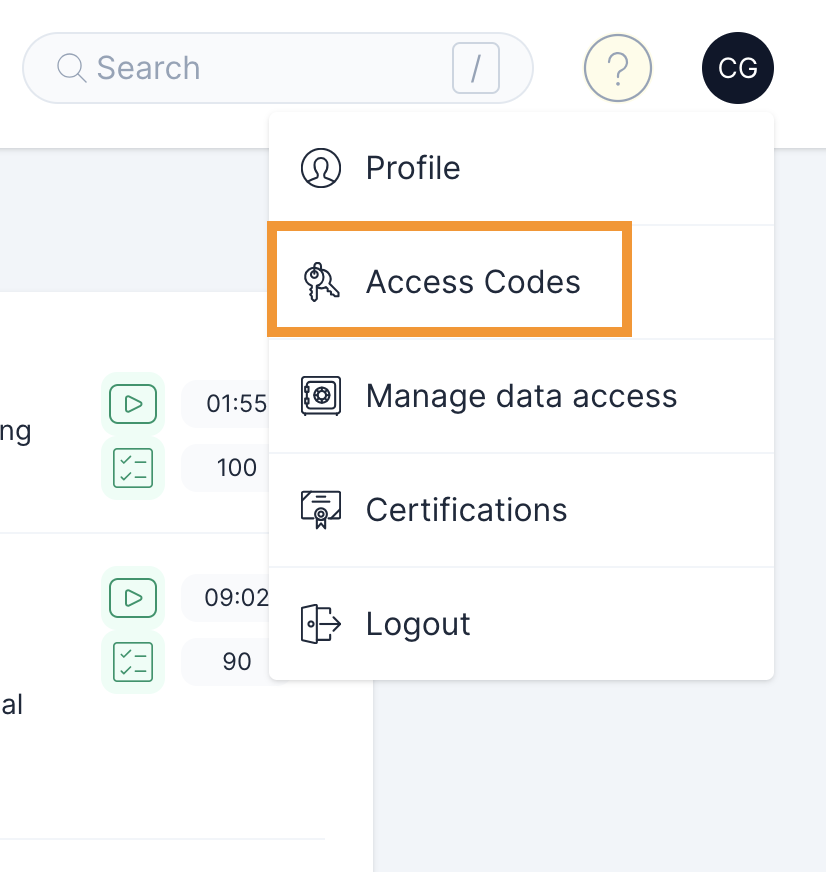The image size is (826, 872).
Task: Select Profile from the account menu
Action: [413, 168]
